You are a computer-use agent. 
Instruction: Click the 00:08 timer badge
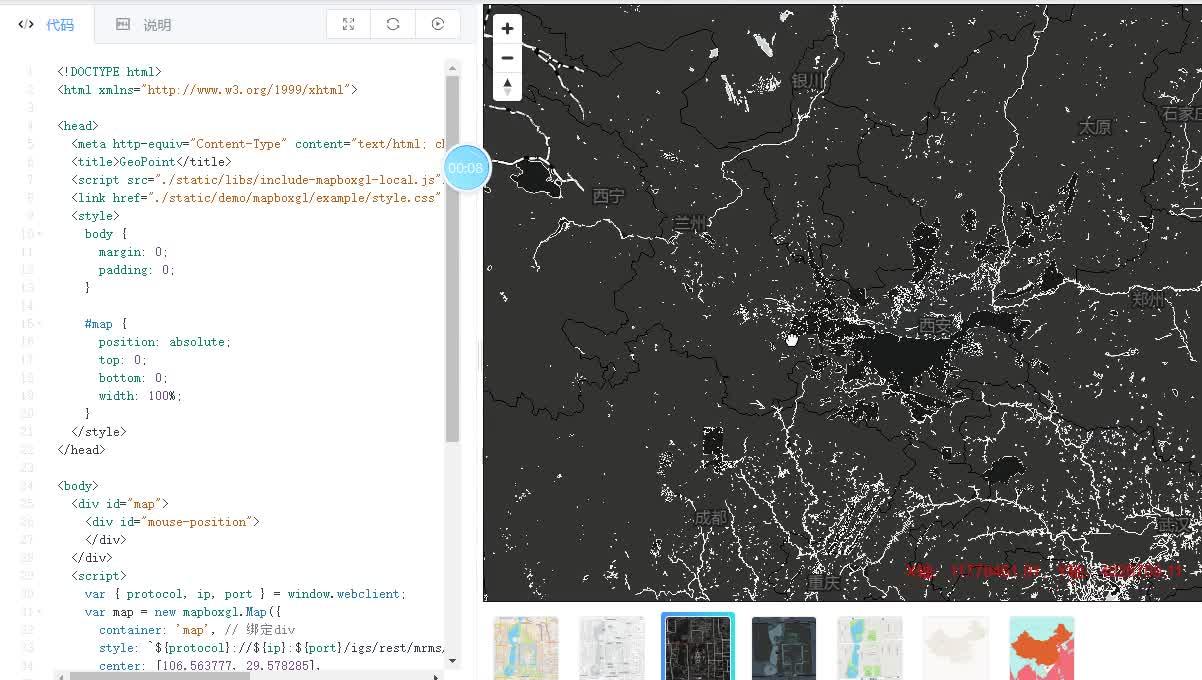pos(466,168)
